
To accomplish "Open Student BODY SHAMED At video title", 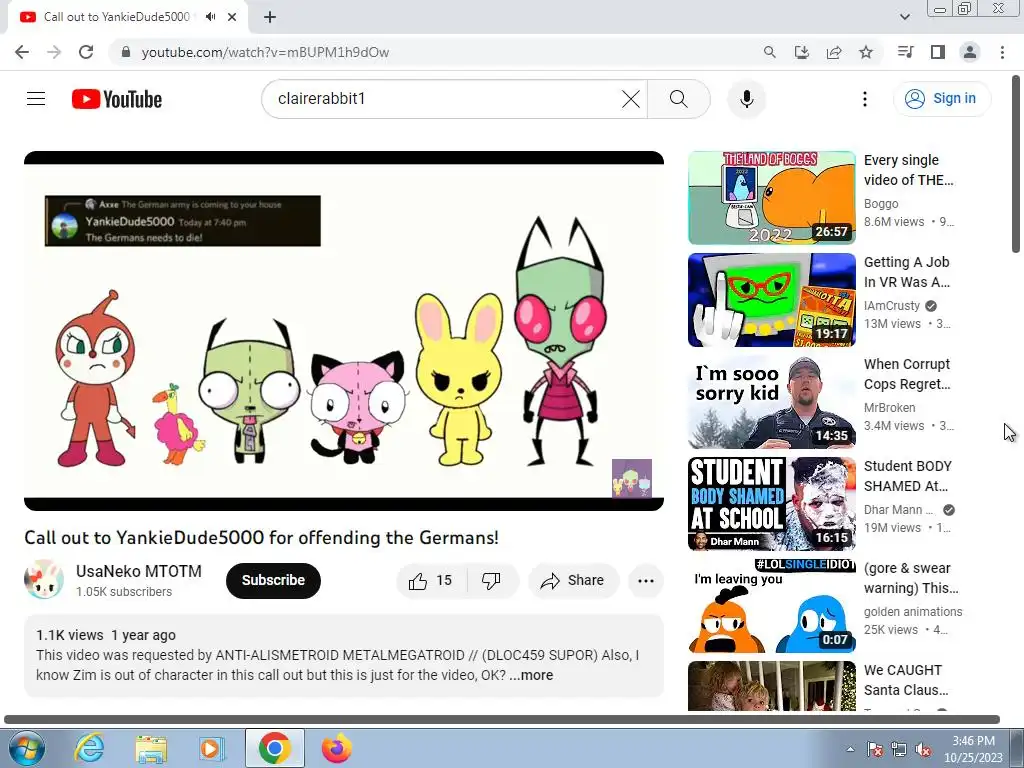I will pos(908,476).
